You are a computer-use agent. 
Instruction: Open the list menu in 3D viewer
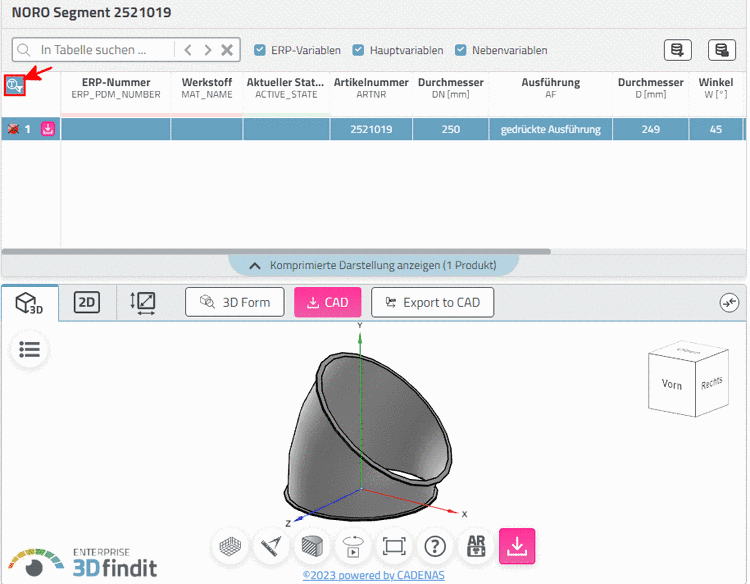pyautogui.click(x=29, y=350)
